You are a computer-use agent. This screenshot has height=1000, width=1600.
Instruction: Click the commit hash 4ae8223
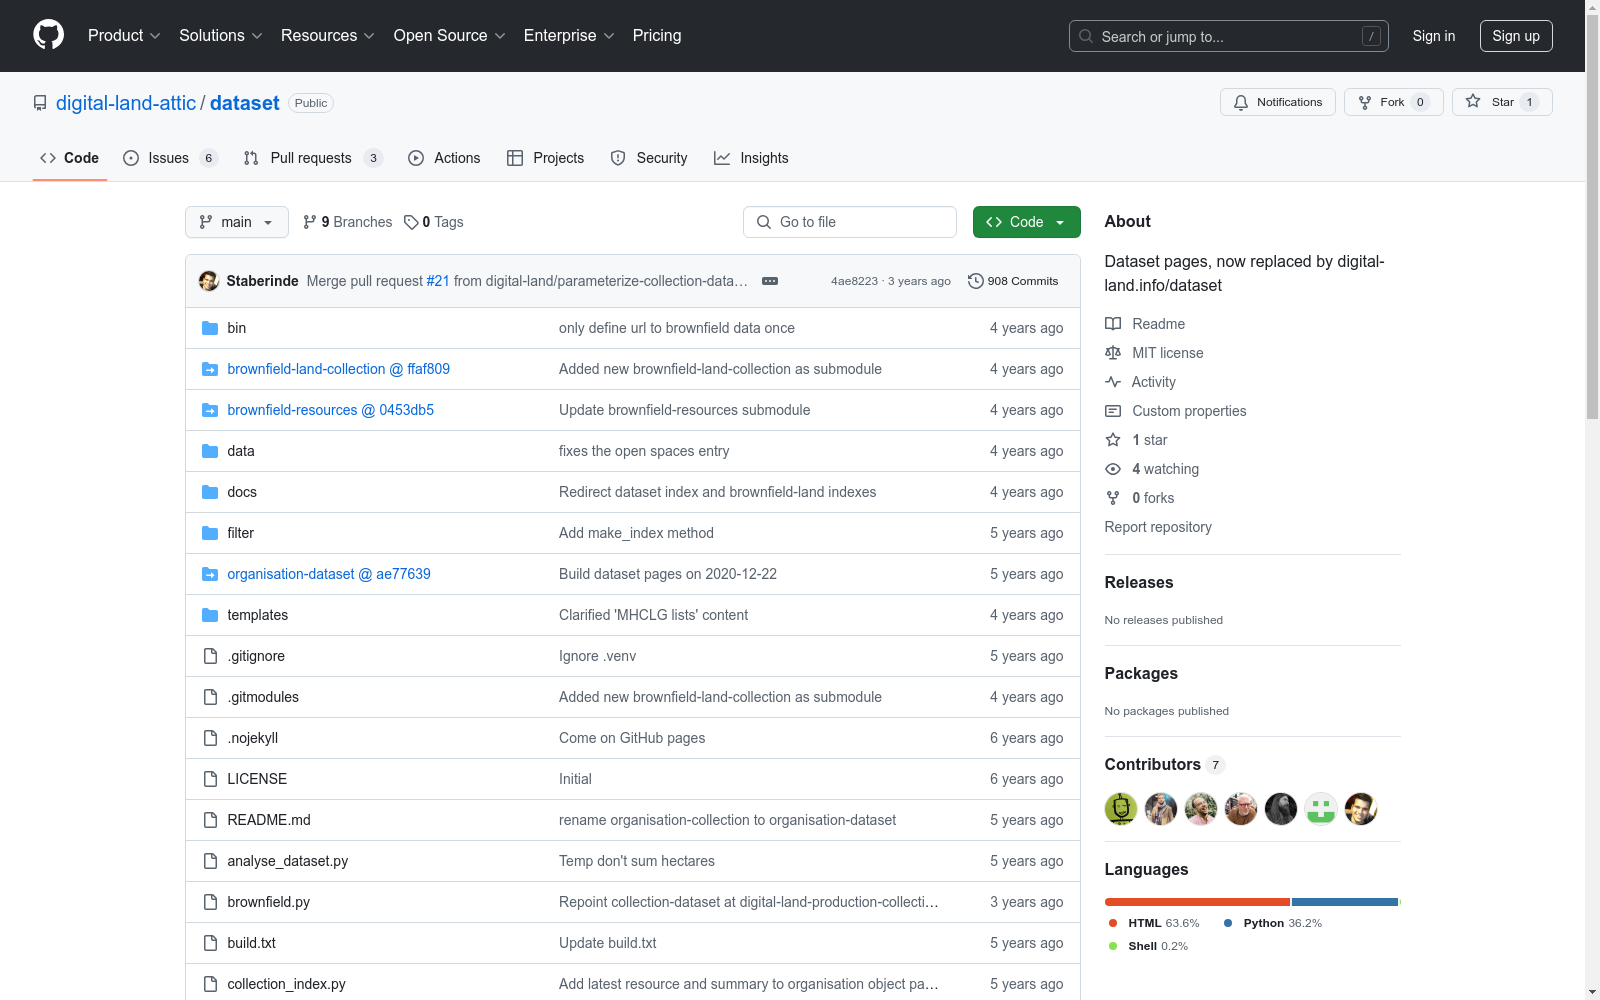pos(854,281)
